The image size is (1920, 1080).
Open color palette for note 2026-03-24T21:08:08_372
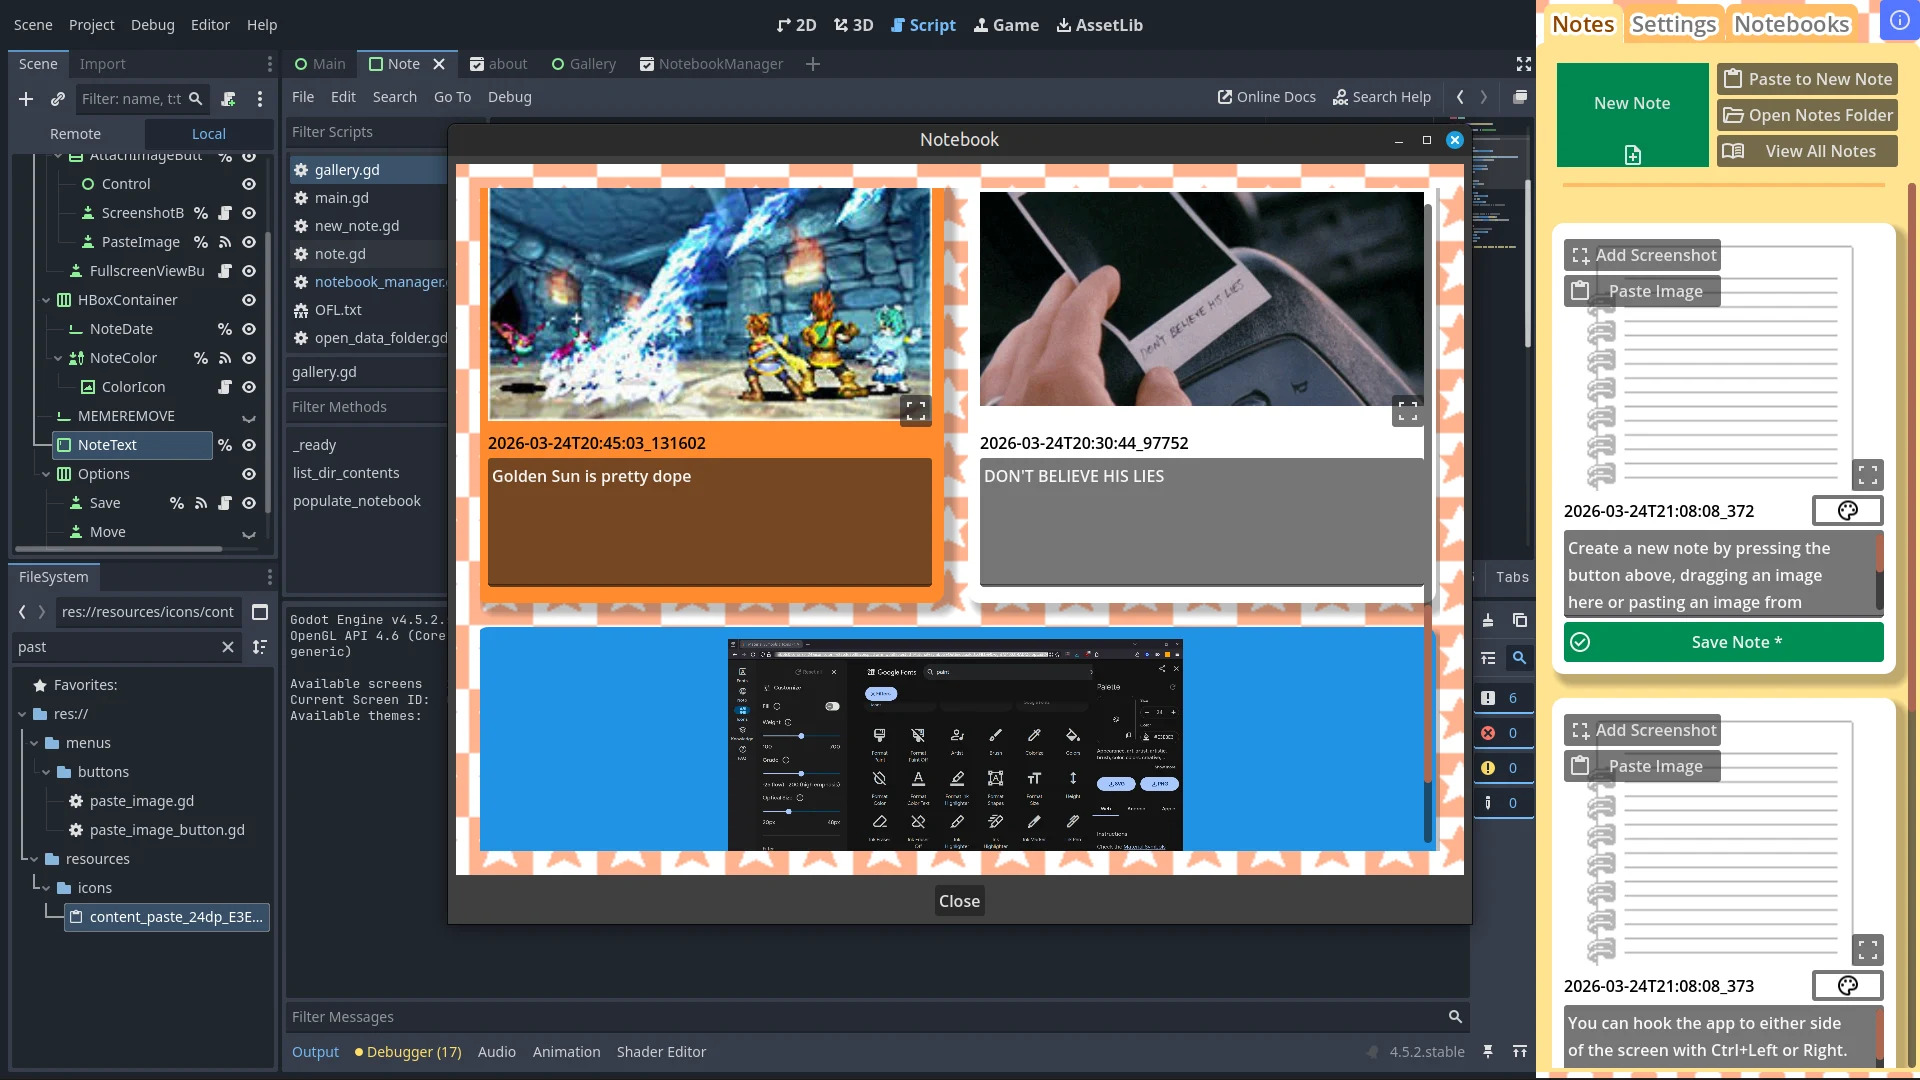click(x=1847, y=511)
